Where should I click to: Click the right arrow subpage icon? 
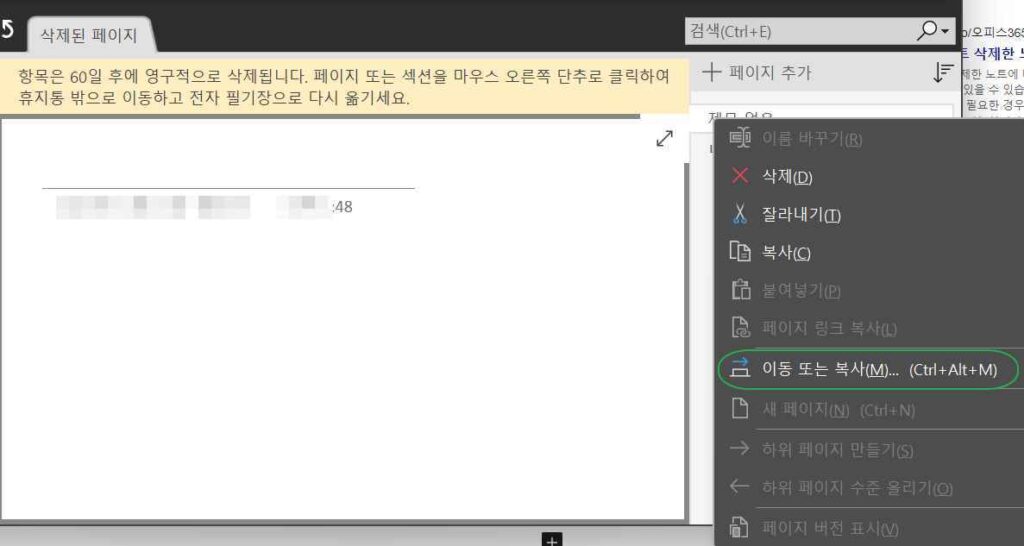point(739,448)
